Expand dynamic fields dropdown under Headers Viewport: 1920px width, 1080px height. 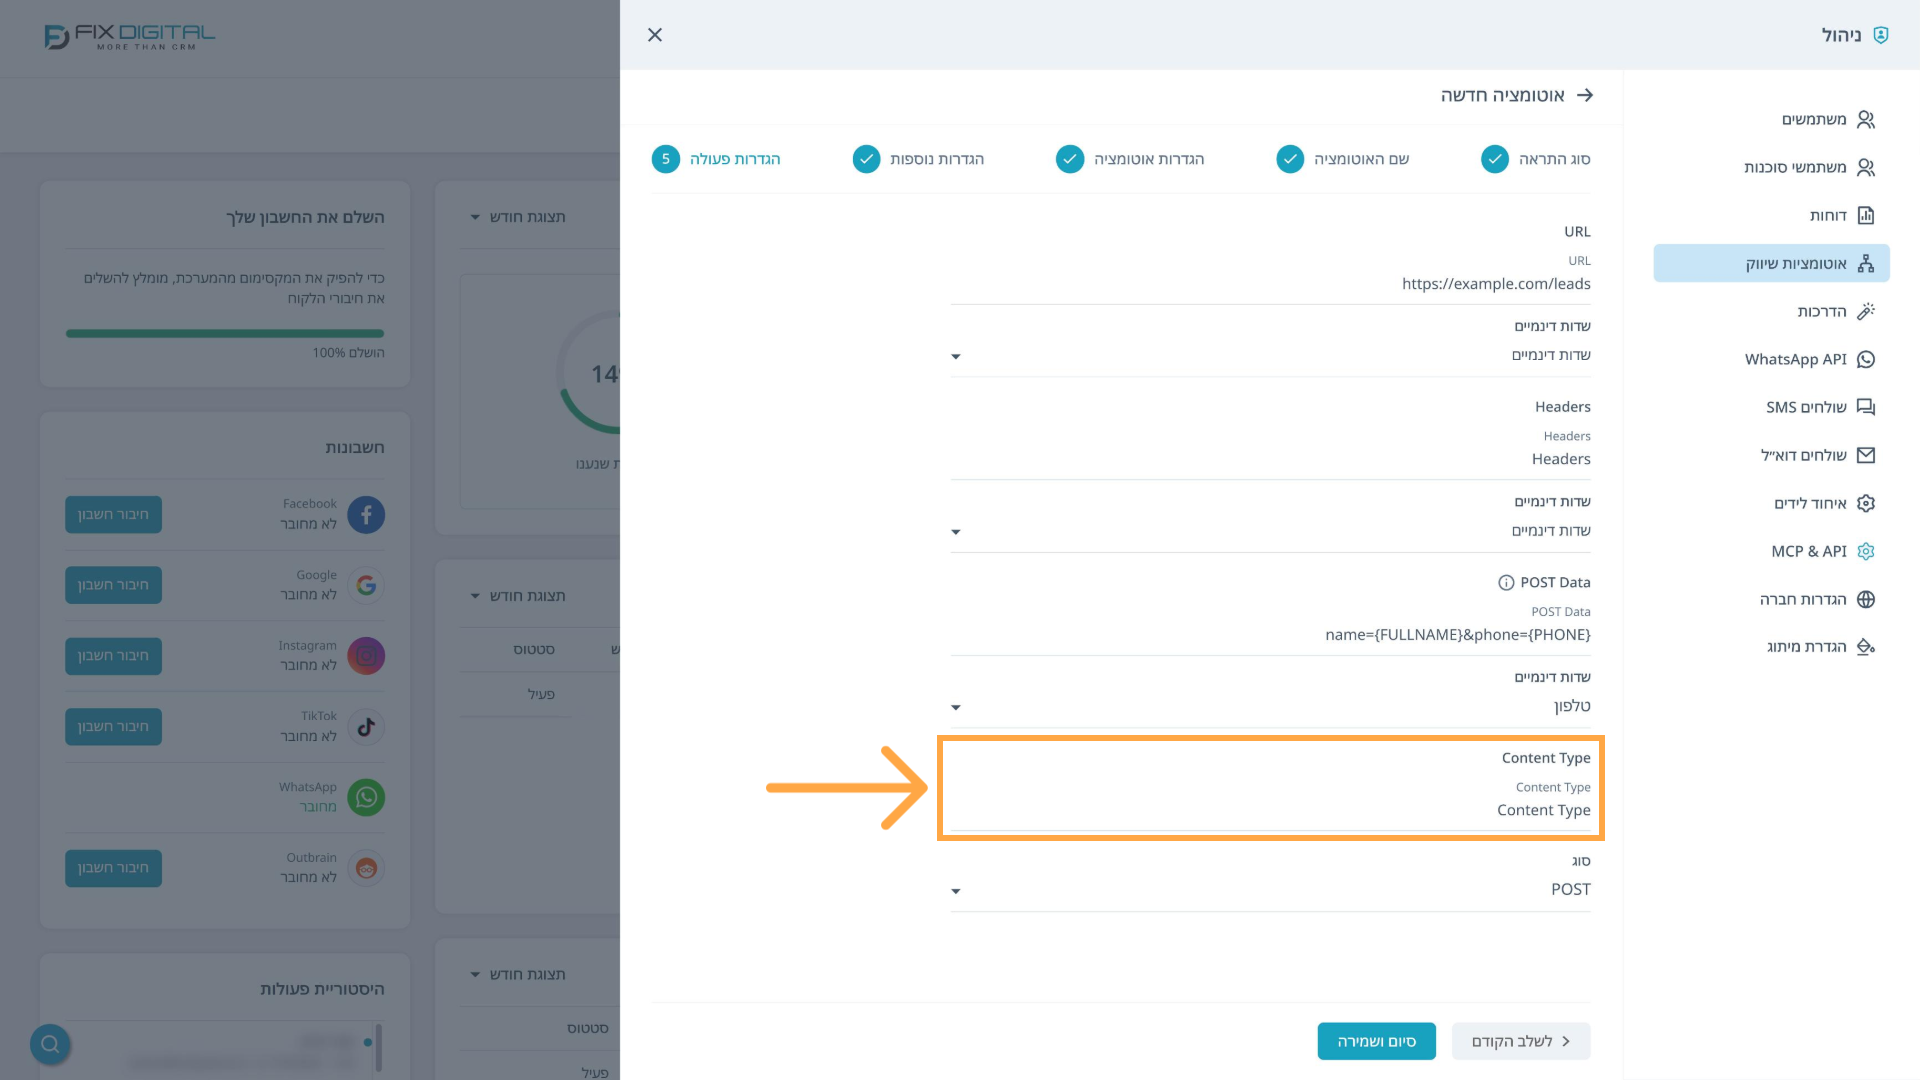pos(1270,531)
